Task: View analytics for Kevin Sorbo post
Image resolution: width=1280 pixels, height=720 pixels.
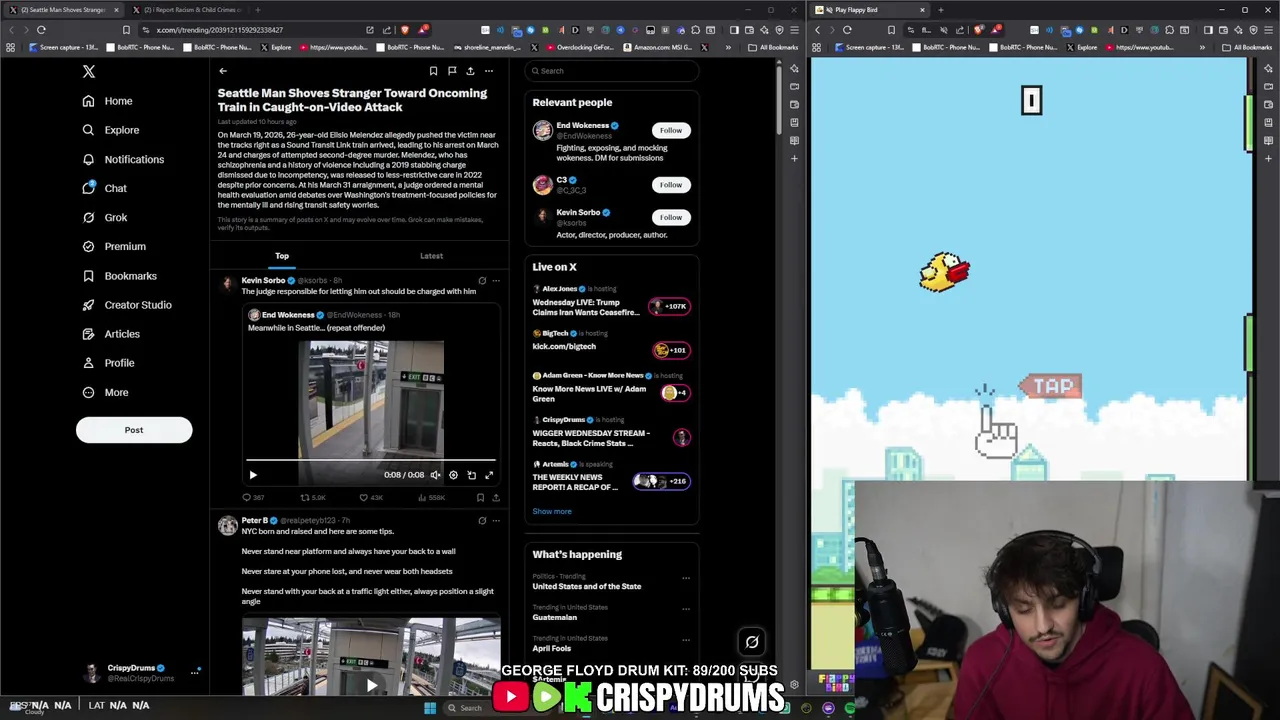Action: point(431,497)
